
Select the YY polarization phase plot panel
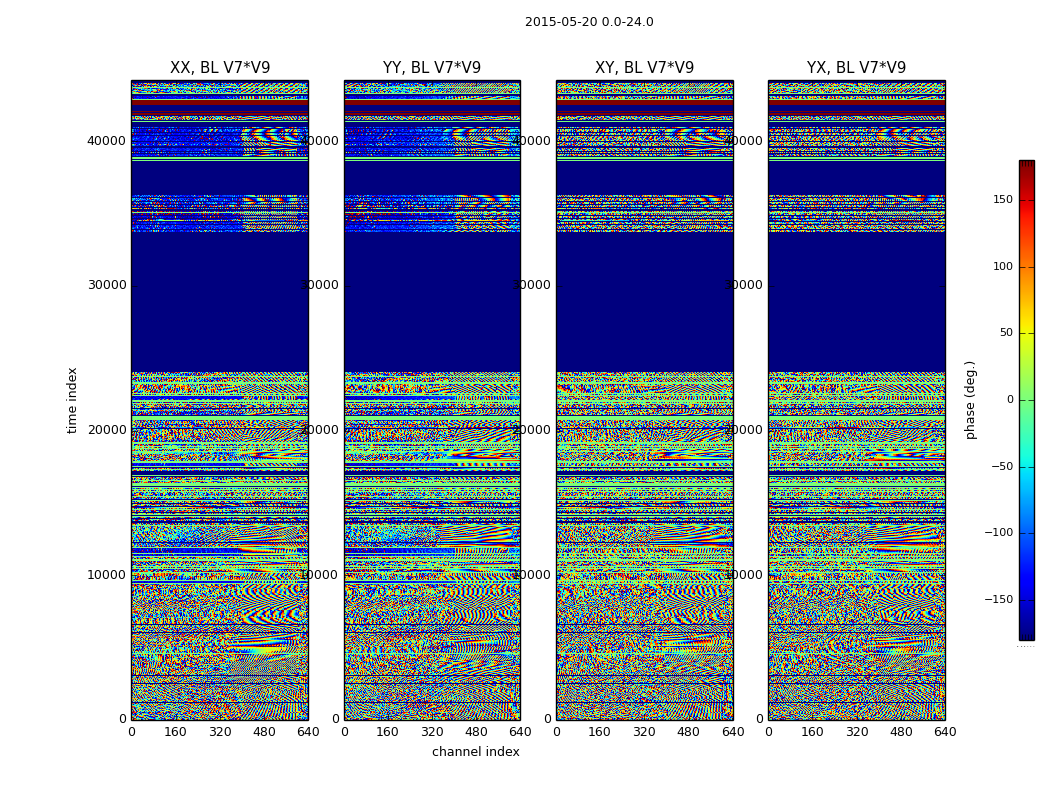click(432, 400)
